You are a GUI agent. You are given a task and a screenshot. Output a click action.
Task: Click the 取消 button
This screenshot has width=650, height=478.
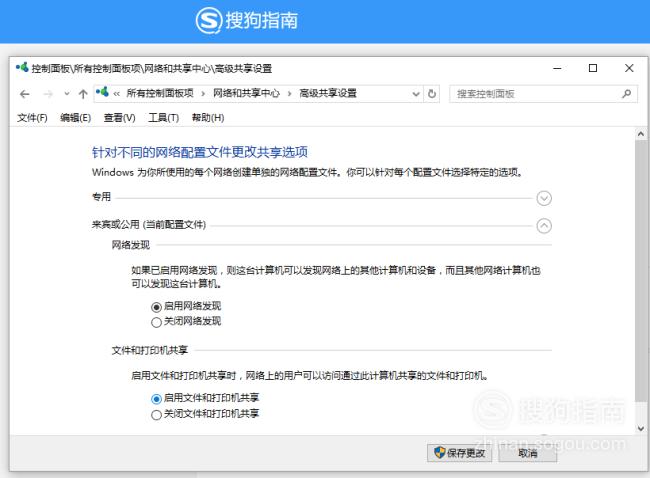527,453
